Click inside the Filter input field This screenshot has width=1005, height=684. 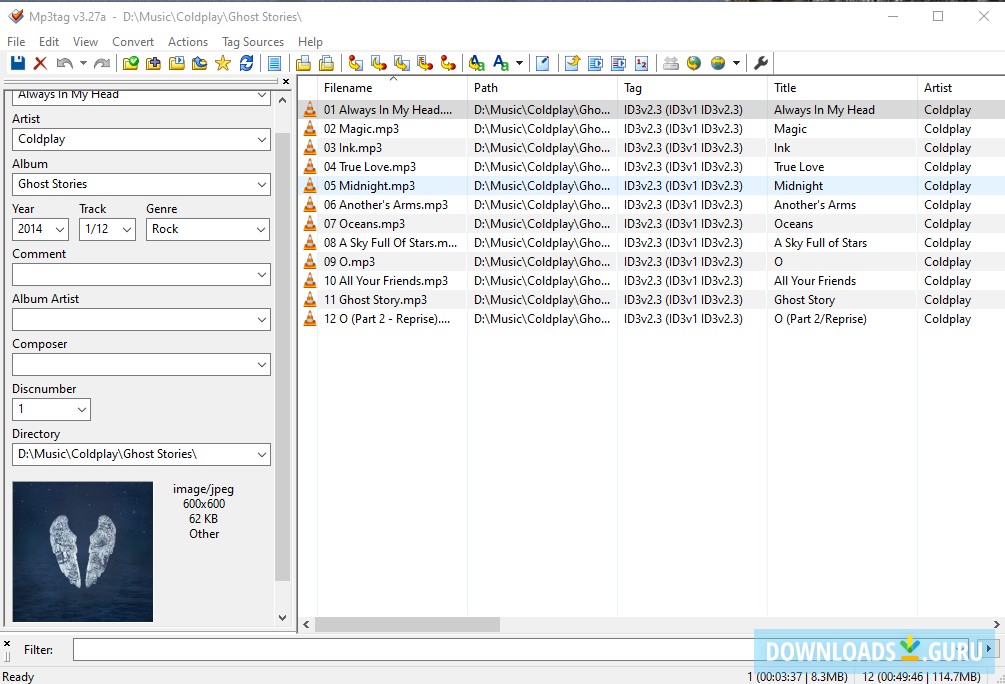pyautogui.click(x=300, y=650)
